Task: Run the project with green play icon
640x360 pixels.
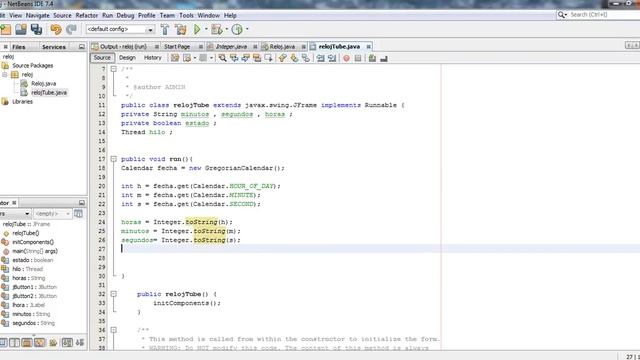Action: (197, 29)
